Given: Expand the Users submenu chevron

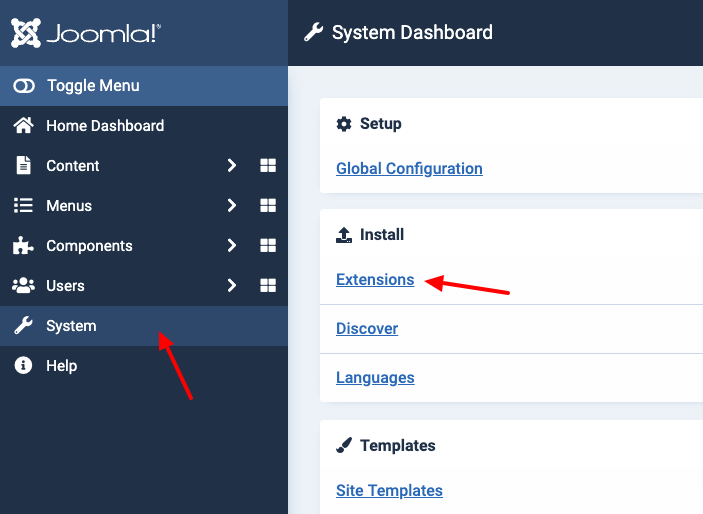Looking at the screenshot, I should coord(231,285).
